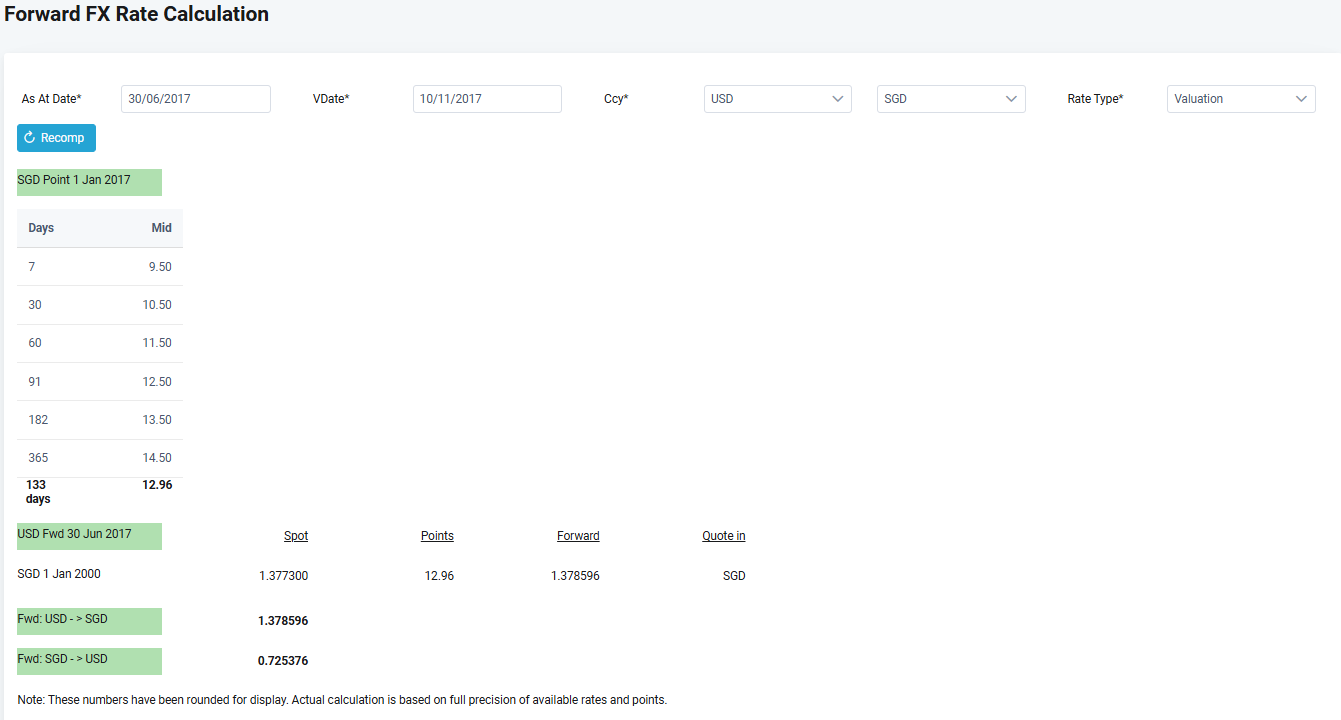1341x720 pixels.
Task: Open the SGD currency dropdown
Action: tap(951, 99)
